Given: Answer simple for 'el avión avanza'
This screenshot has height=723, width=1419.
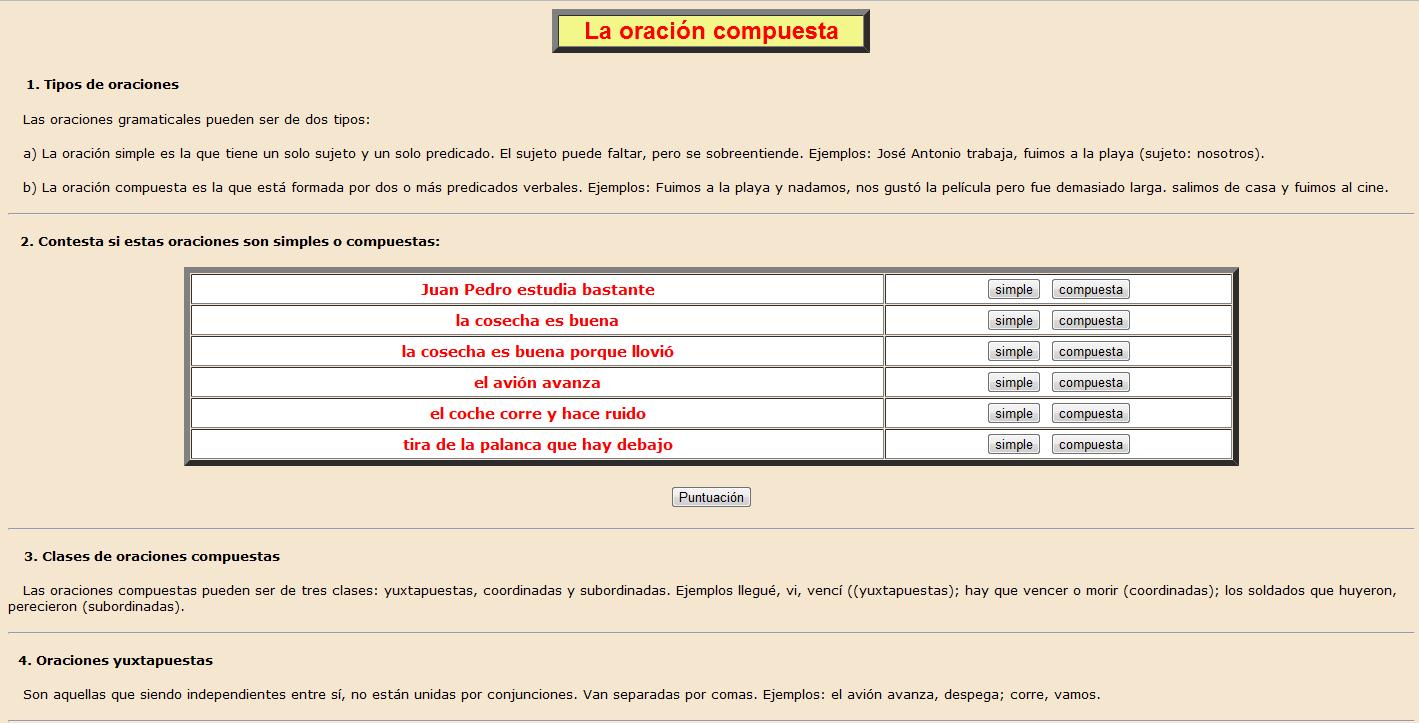Looking at the screenshot, I should coord(1013,382).
